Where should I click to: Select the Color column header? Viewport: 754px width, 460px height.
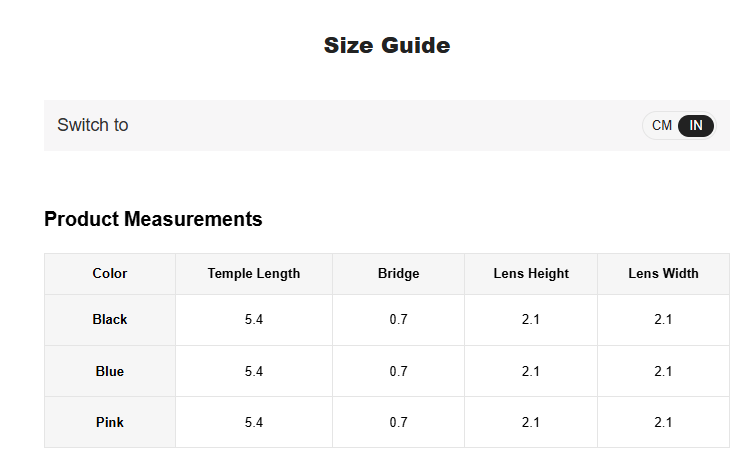(110, 274)
